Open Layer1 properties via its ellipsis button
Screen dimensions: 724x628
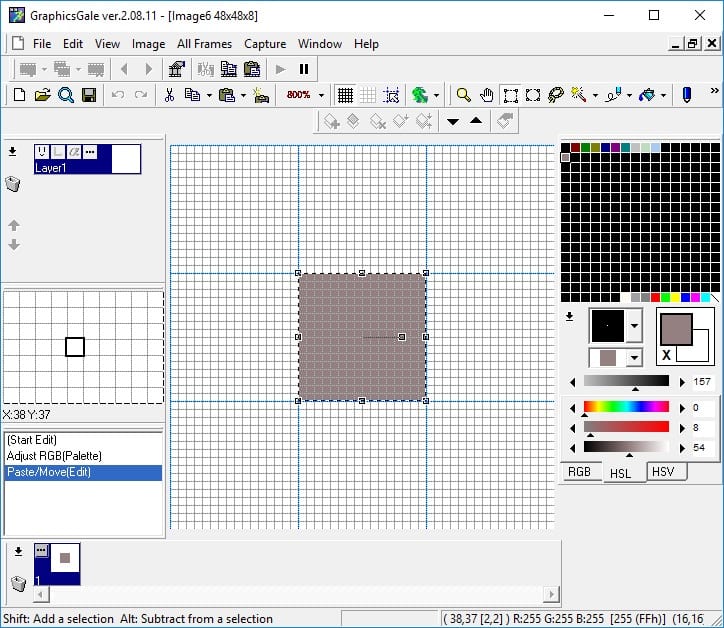pos(90,151)
